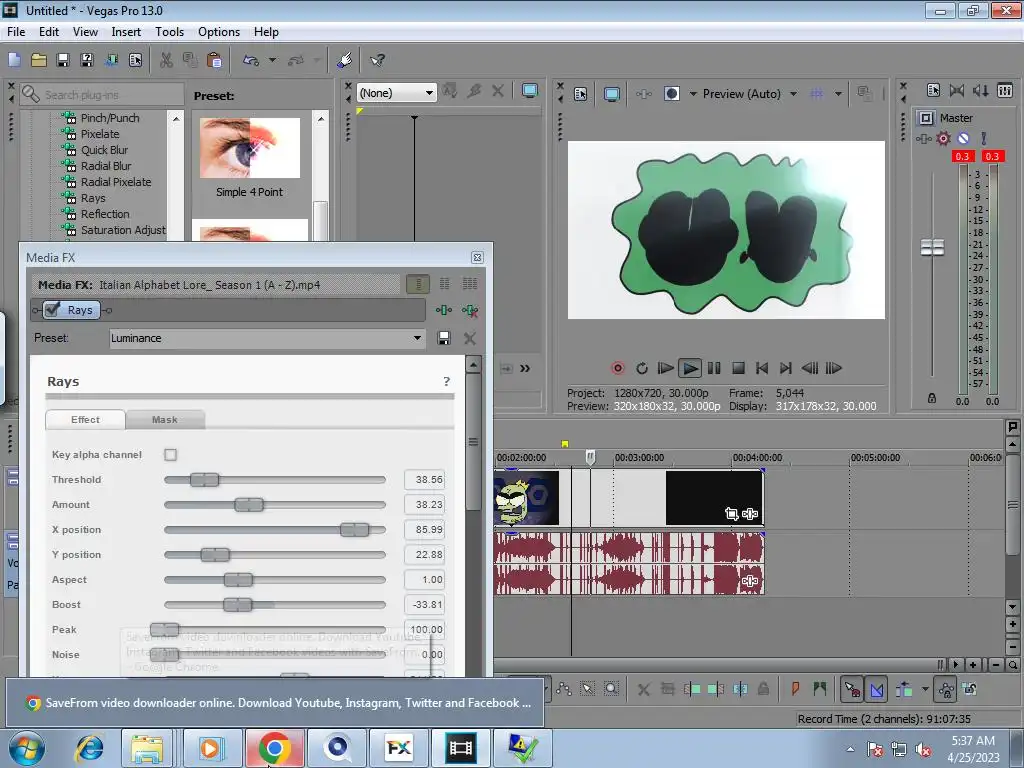Click the Vegas Pro filmstrip taskbar icon
This screenshot has width=1024, height=768.
tap(461, 748)
